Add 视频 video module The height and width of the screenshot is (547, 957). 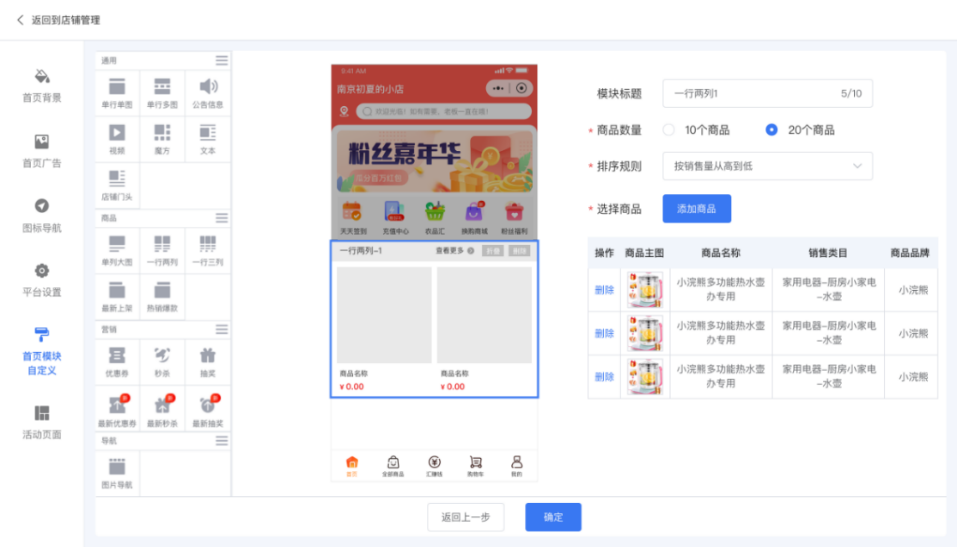coord(117,139)
